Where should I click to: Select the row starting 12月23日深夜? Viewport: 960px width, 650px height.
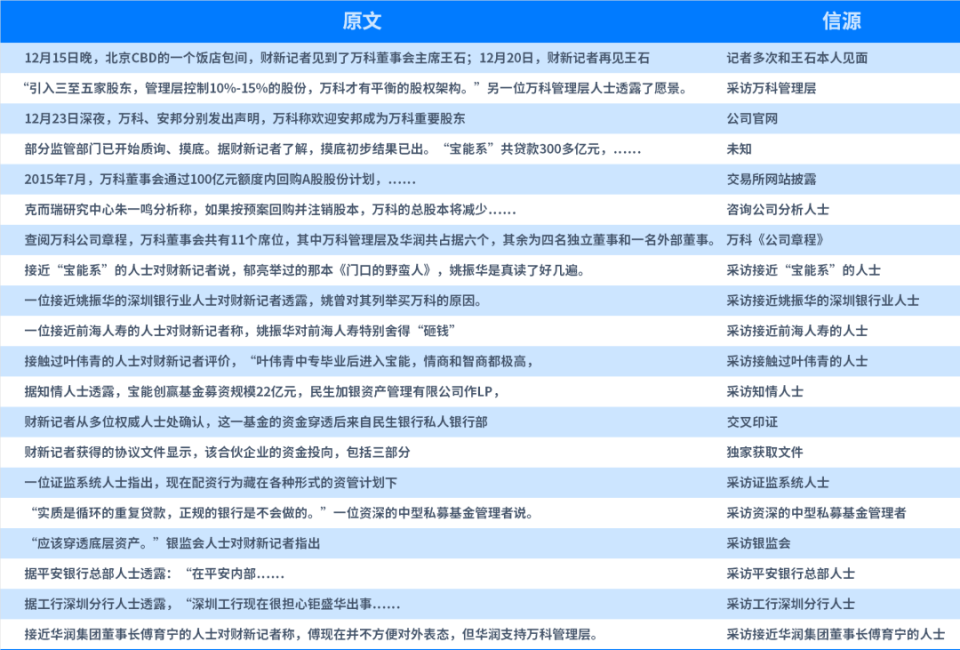[480, 119]
